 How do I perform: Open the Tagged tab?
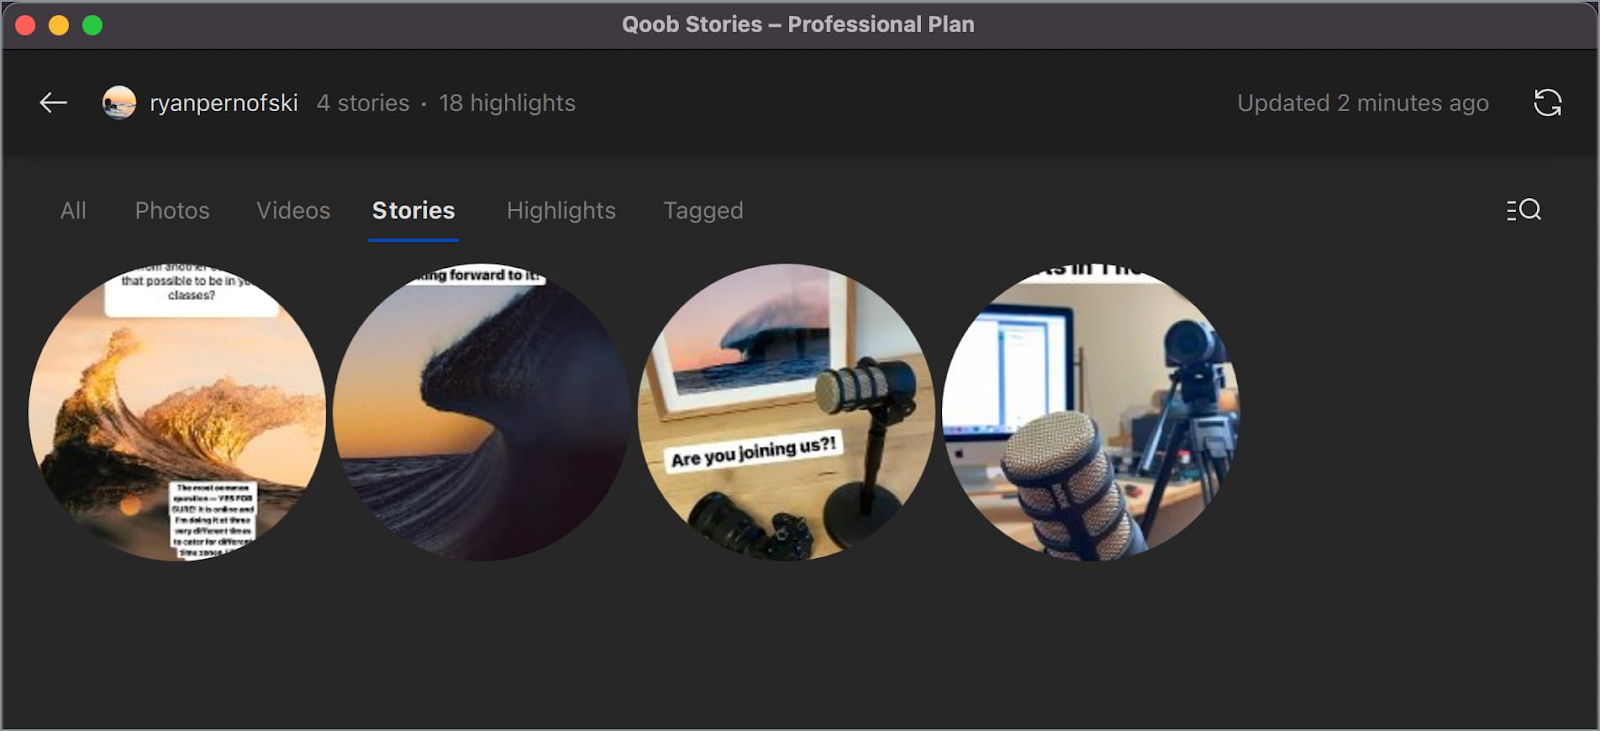(703, 210)
